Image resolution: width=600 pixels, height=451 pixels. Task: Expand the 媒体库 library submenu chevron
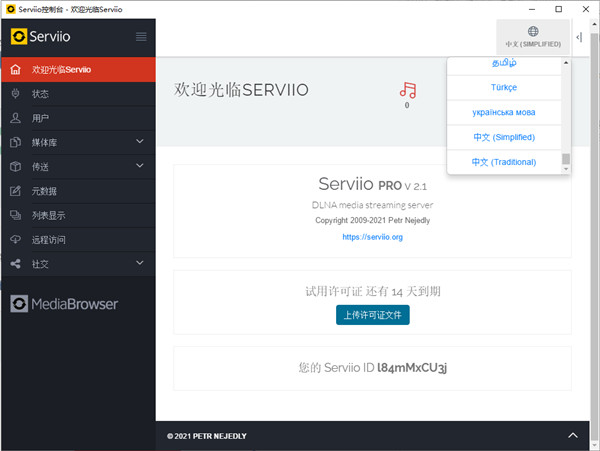coord(140,142)
